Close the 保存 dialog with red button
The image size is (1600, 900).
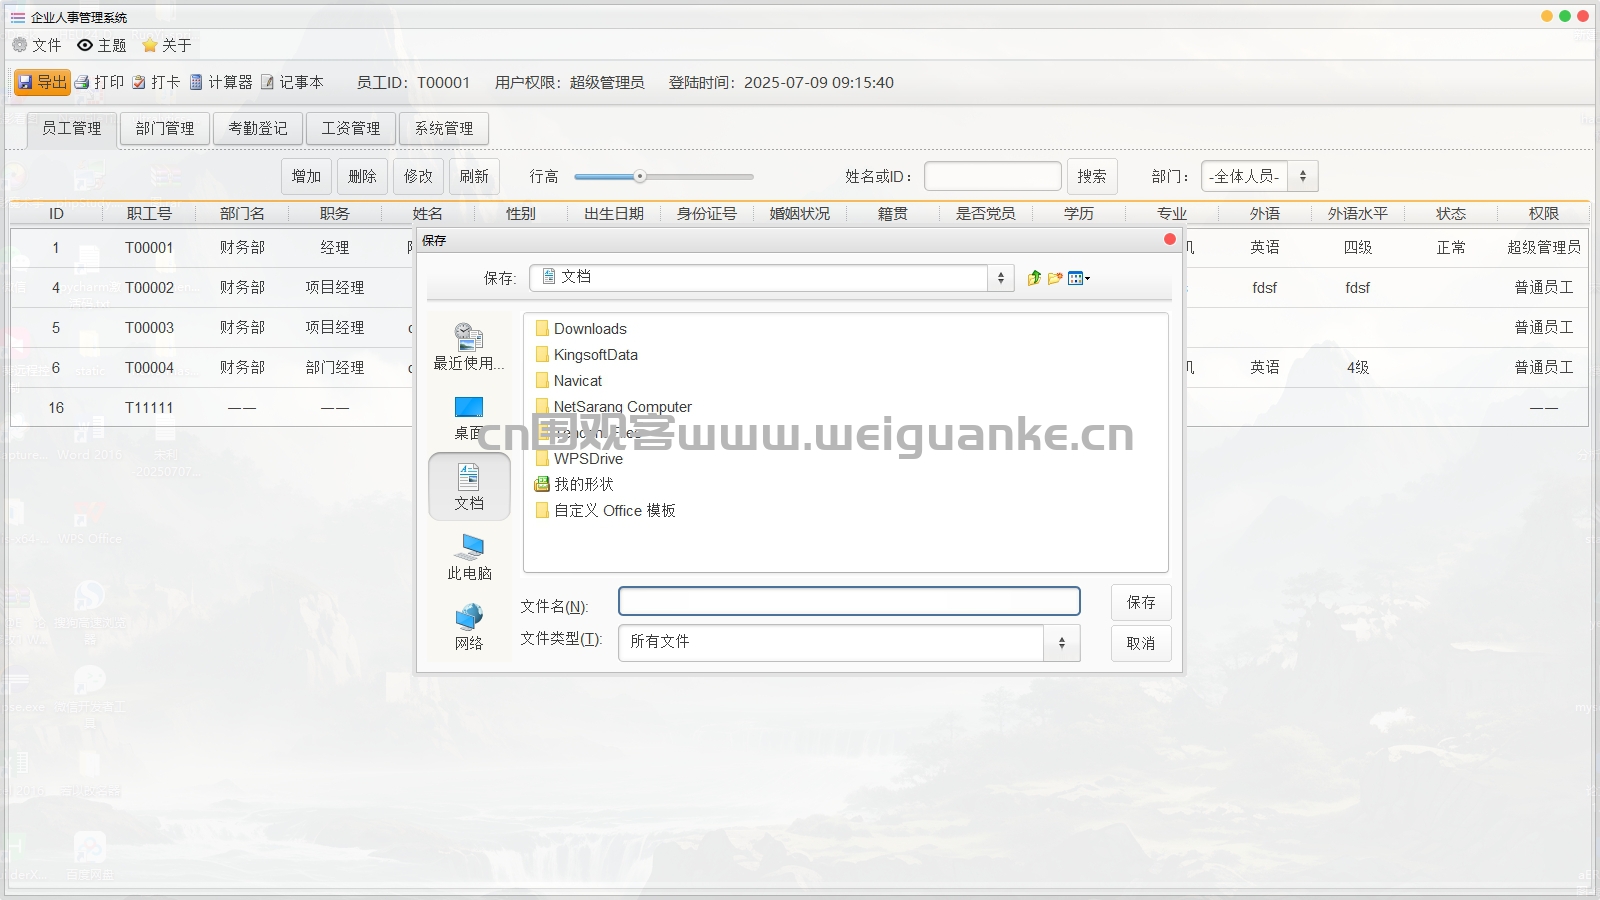pyautogui.click(x=1169, y=239)
